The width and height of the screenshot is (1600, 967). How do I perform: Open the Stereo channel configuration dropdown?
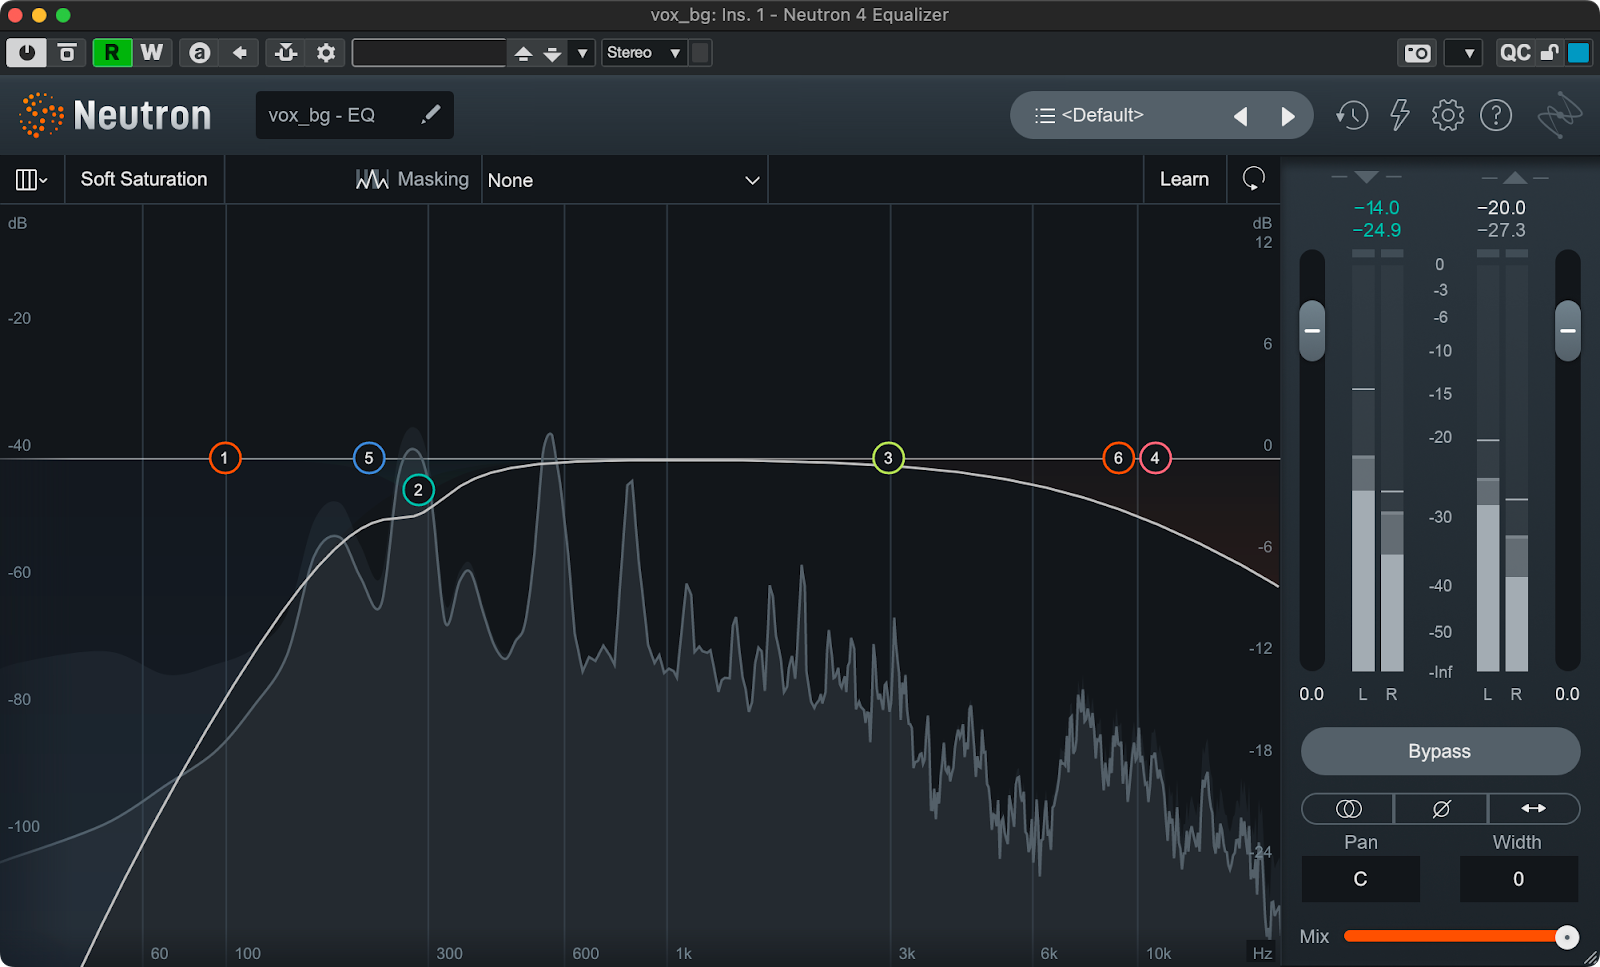pyautogui.click(x=645, y=53)
